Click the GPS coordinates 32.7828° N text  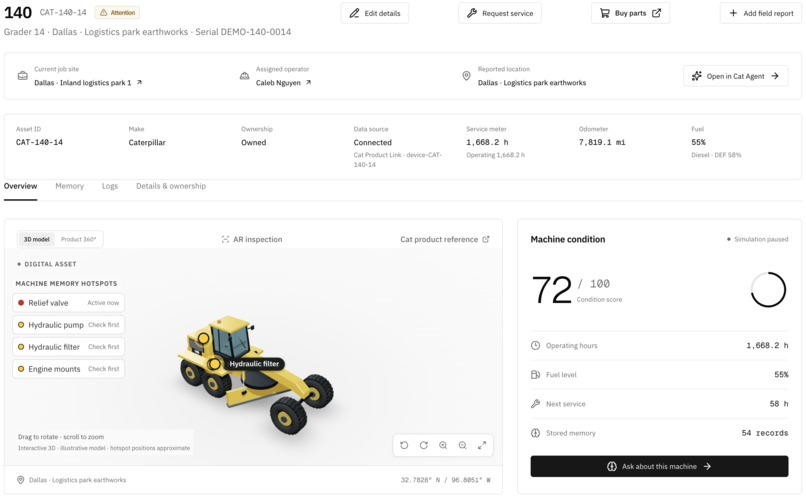420,480
